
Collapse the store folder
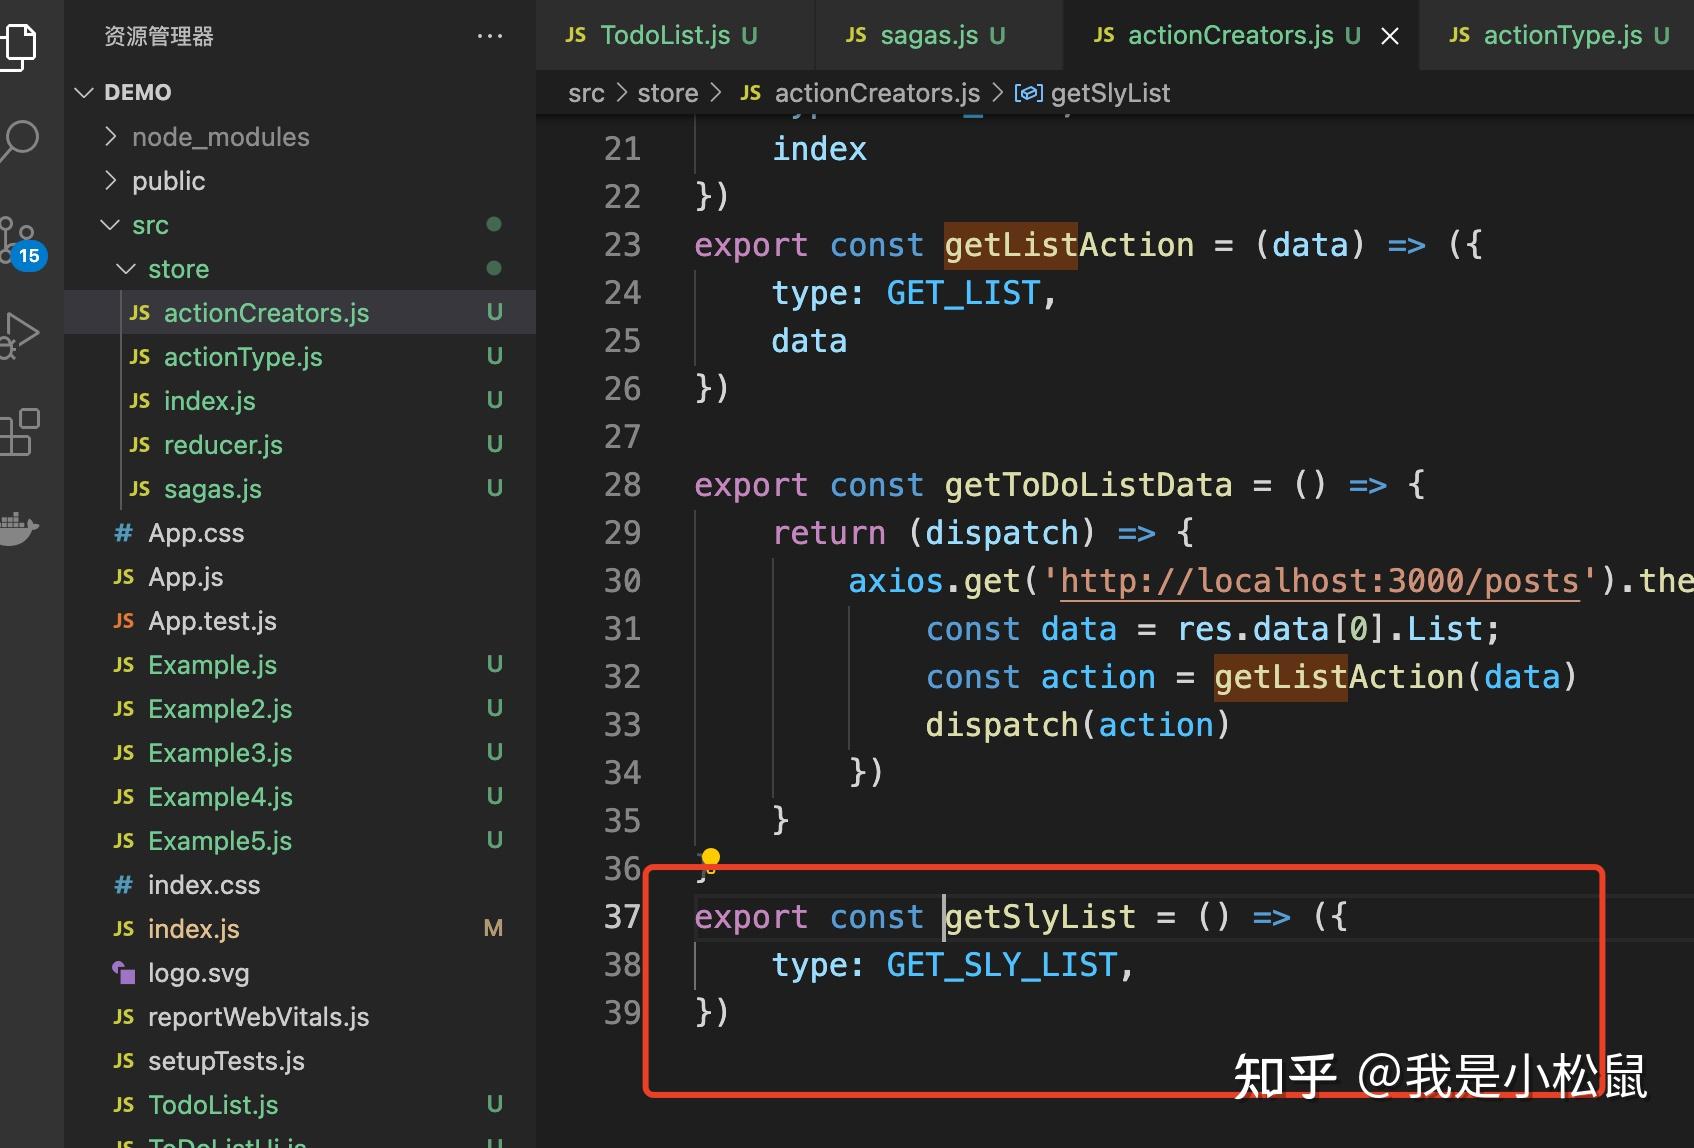pos(300,269)
